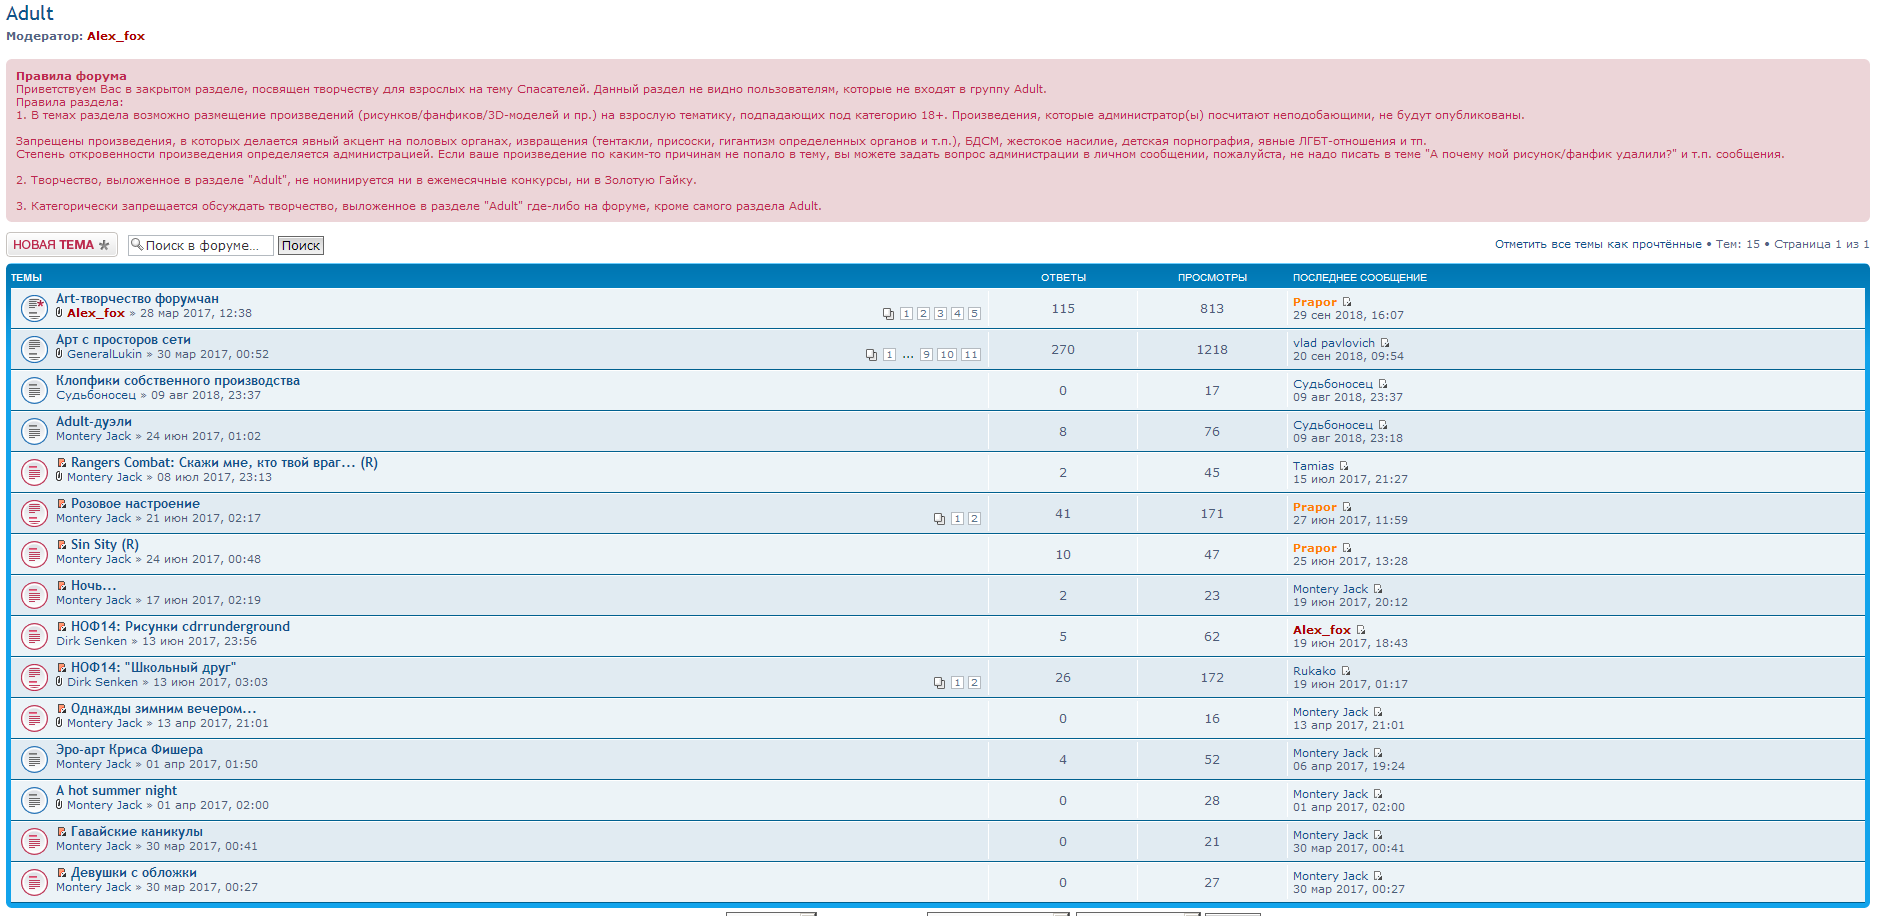The image size is (1878, 916).
Task: View latest post icon by Tamias
Action: pyautogui.click(x=1344, y=466)
